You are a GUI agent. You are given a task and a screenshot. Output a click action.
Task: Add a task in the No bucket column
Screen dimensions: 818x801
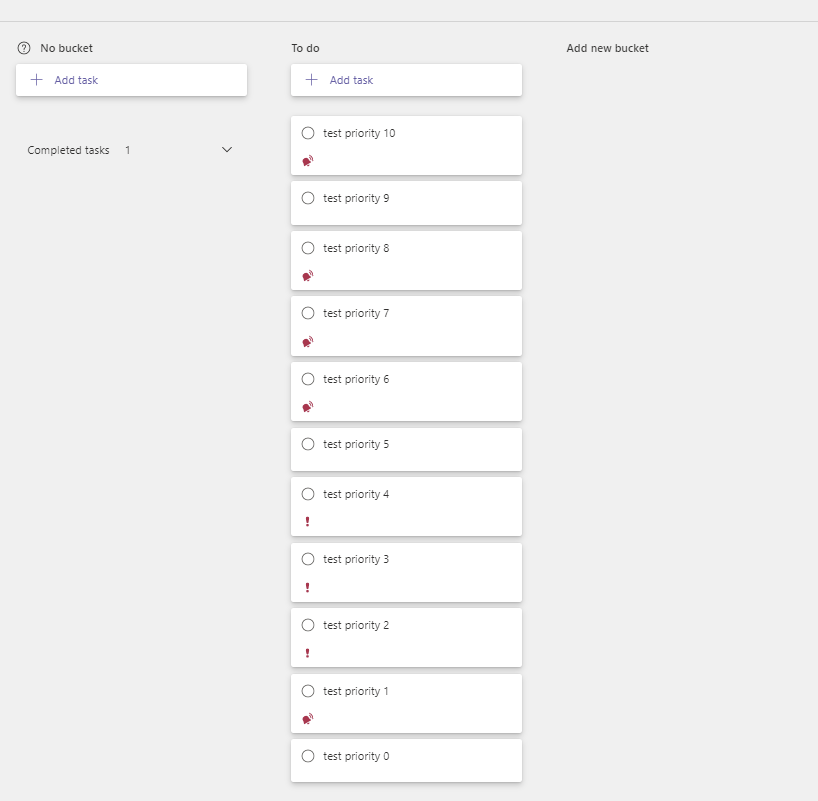coord(76,80)
